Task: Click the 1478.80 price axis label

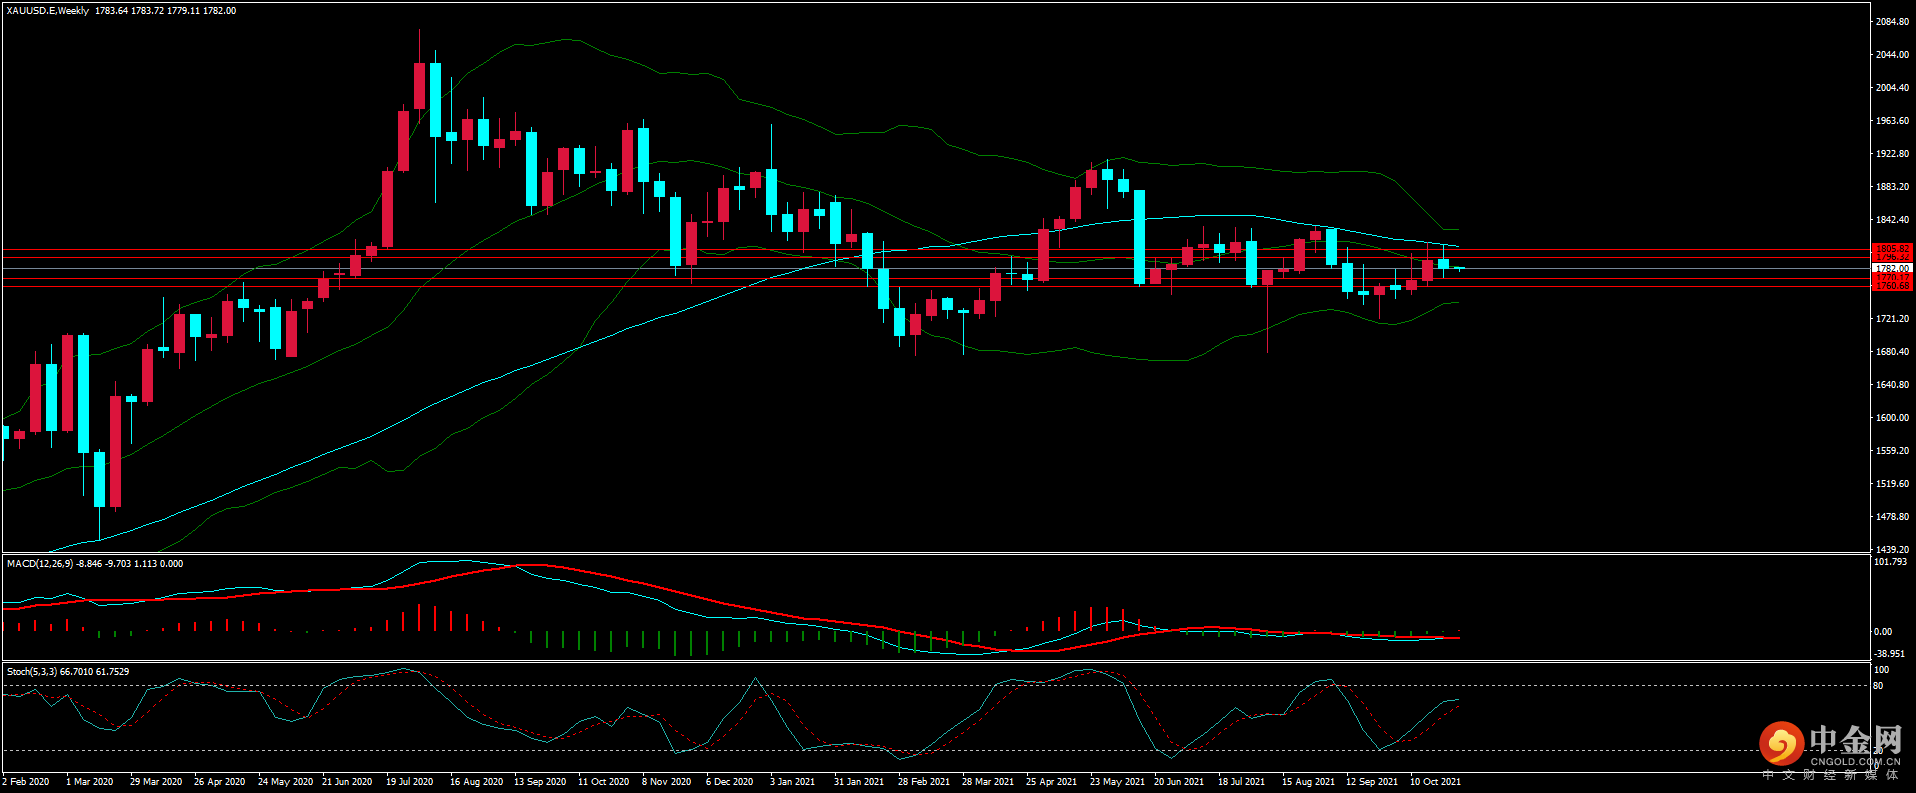Action: pyautogui.click(x=1892, y=517)
